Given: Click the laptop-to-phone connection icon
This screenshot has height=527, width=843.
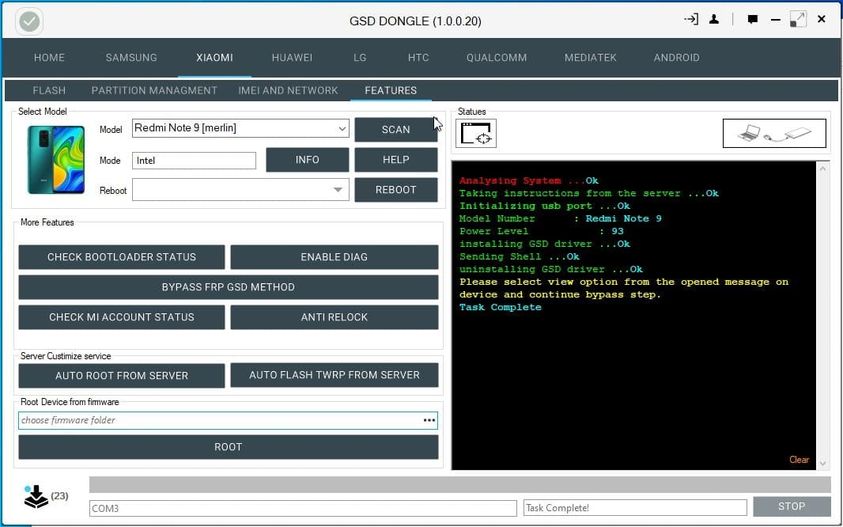Looking at the screenshot, I should point(774,133).
